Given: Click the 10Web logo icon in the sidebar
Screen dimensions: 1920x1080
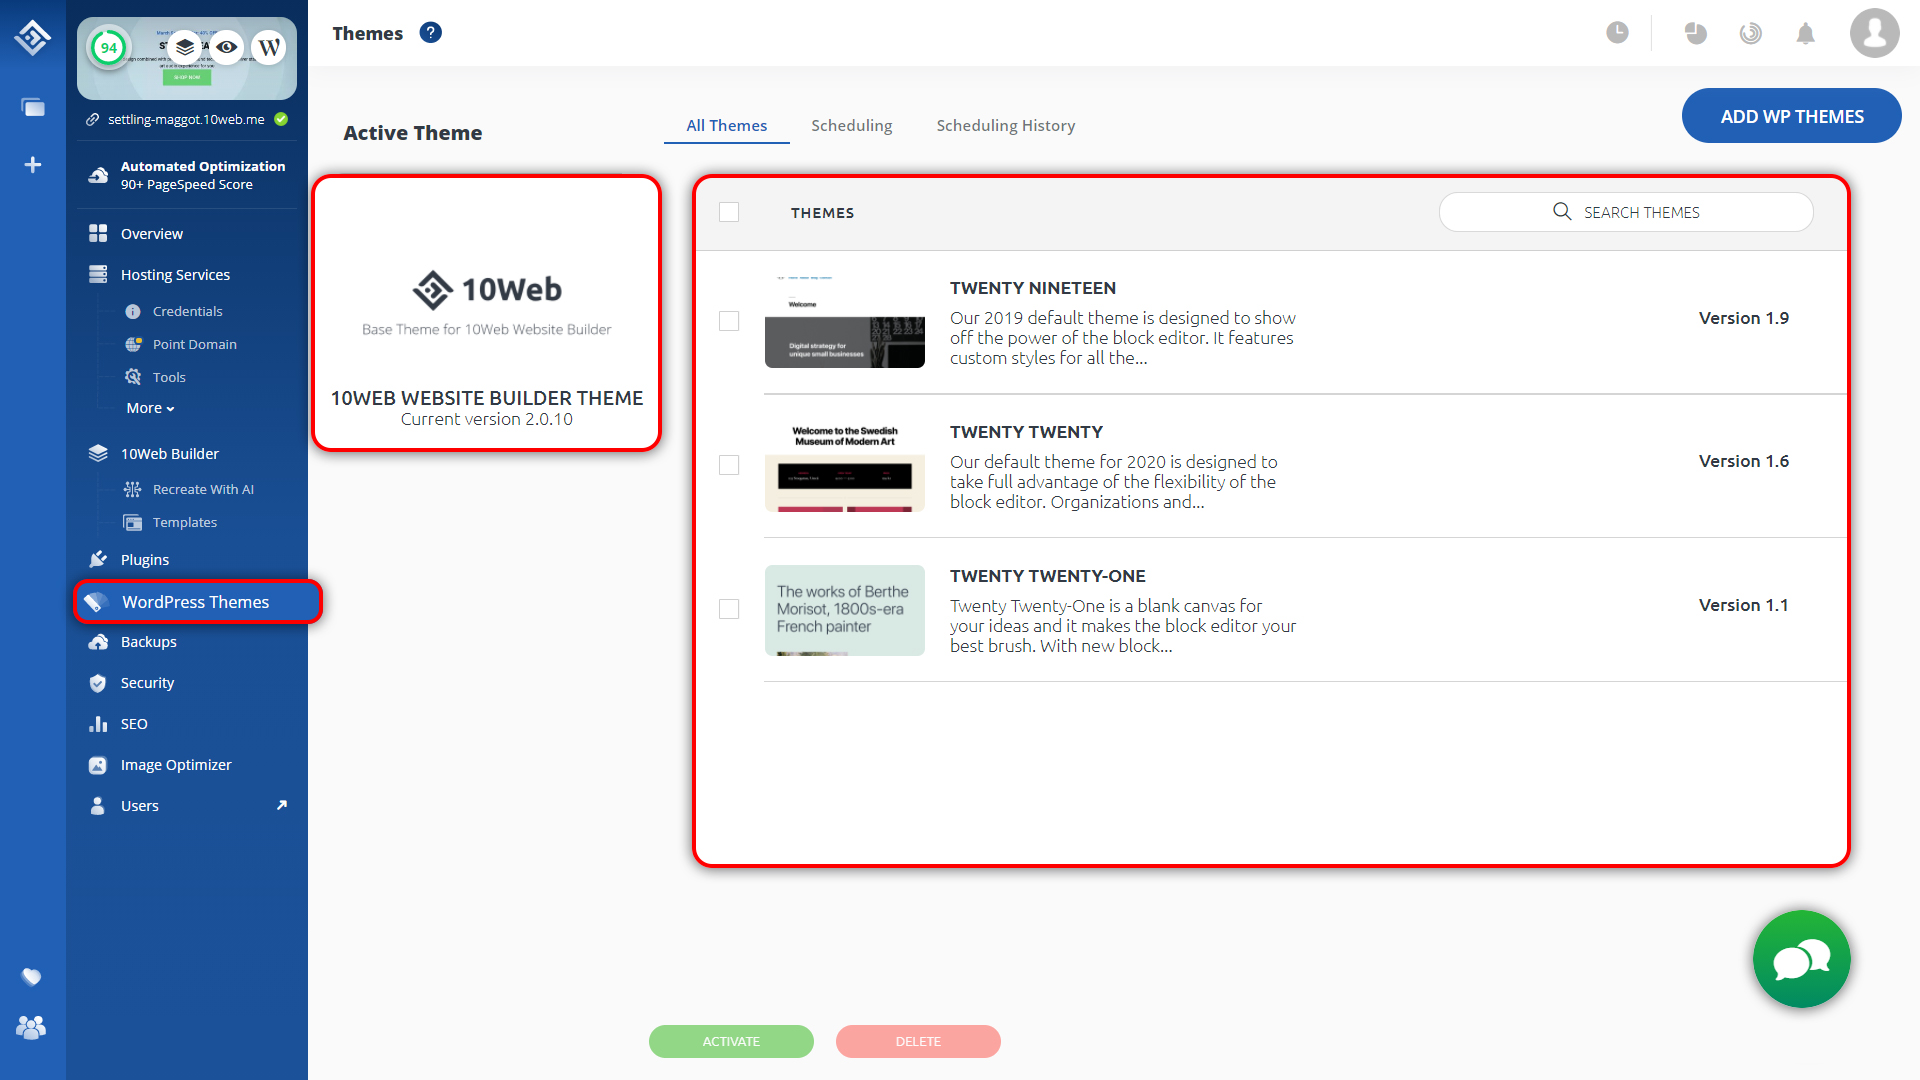Looking at the screenshot, I should (32, 37).
